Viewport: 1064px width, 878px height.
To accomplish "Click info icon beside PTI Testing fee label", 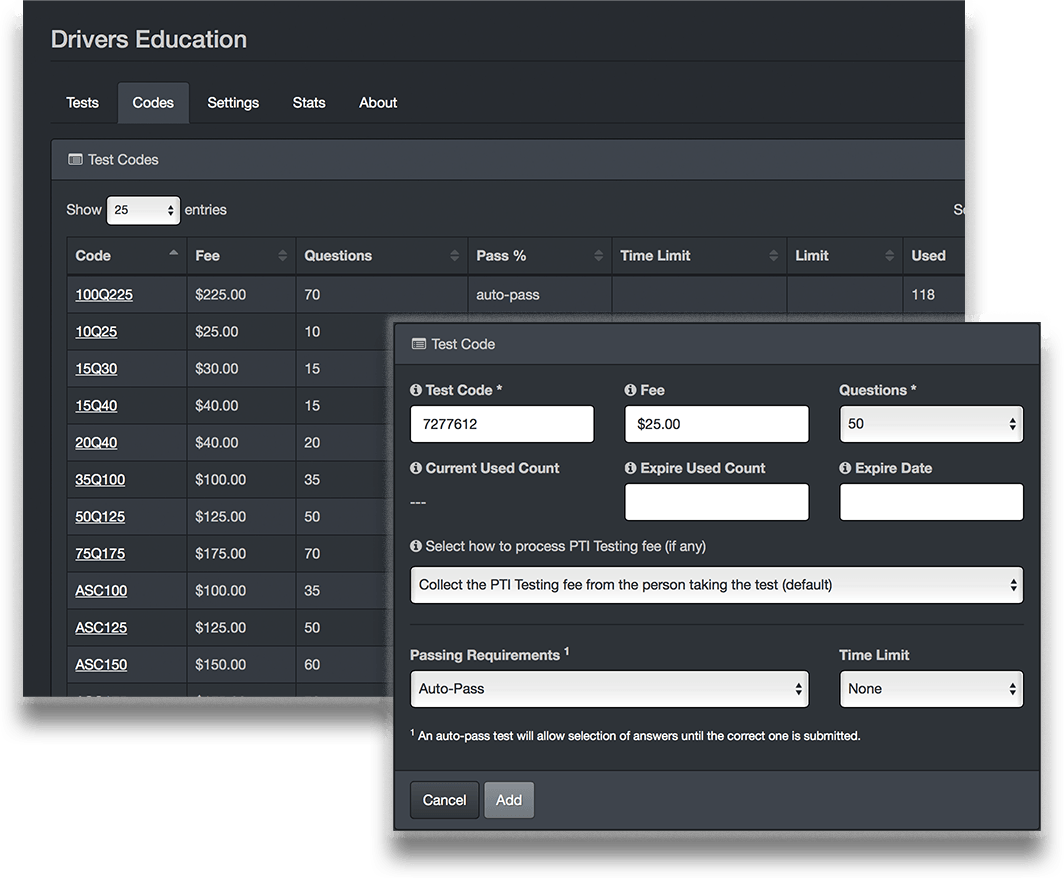I will point(416,546).
